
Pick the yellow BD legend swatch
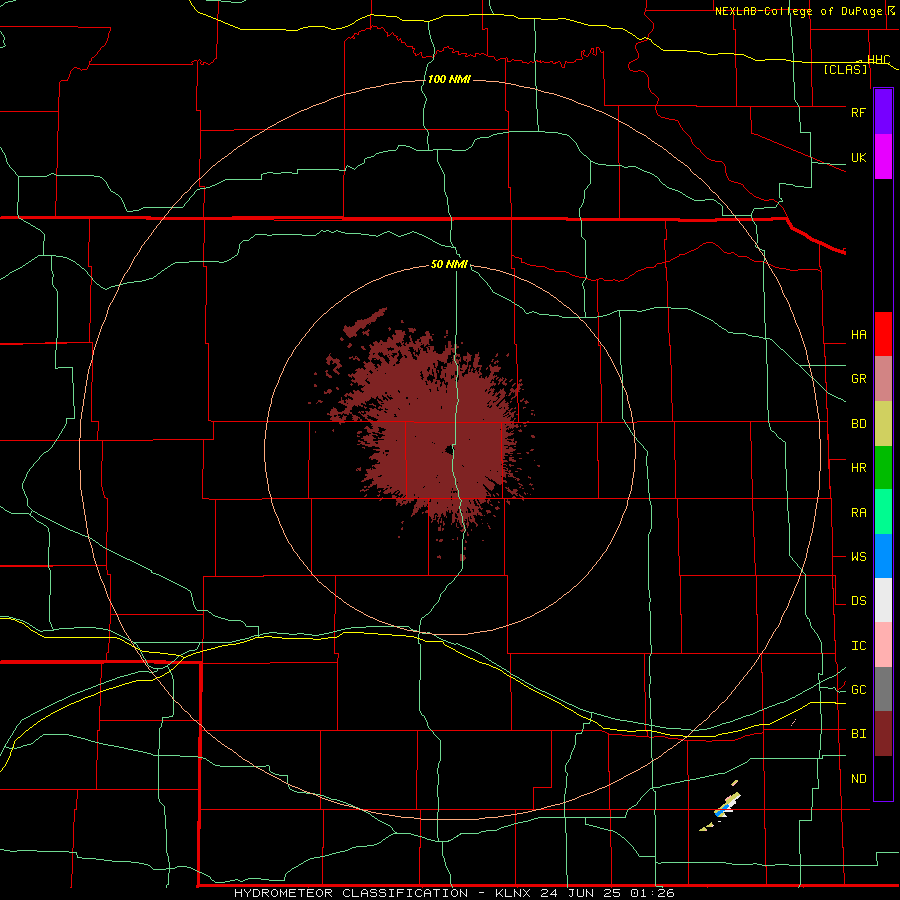click(x=883, y=424)
